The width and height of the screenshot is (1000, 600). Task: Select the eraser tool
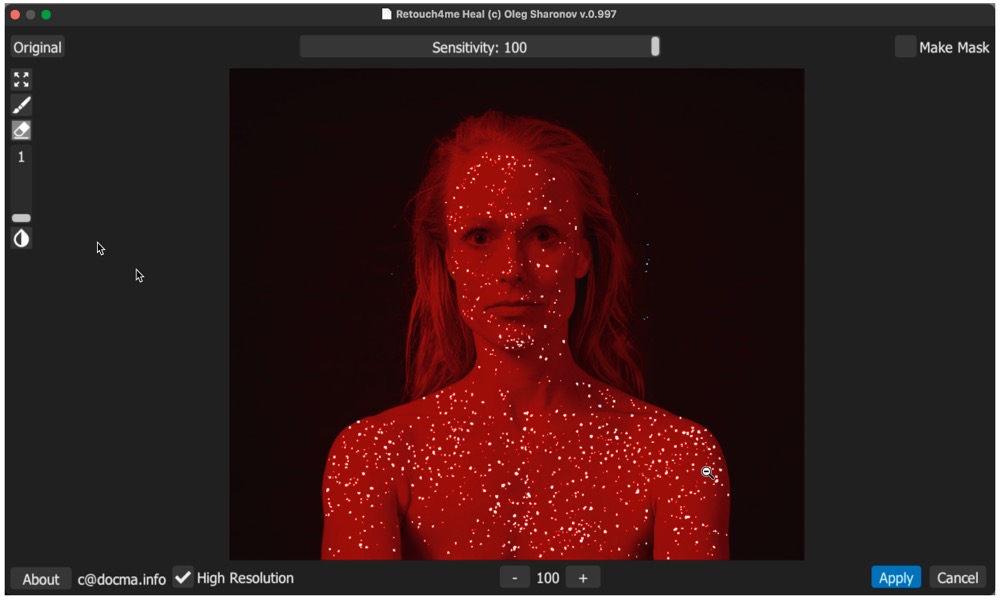pyautogui.click(x=21, y=130)
